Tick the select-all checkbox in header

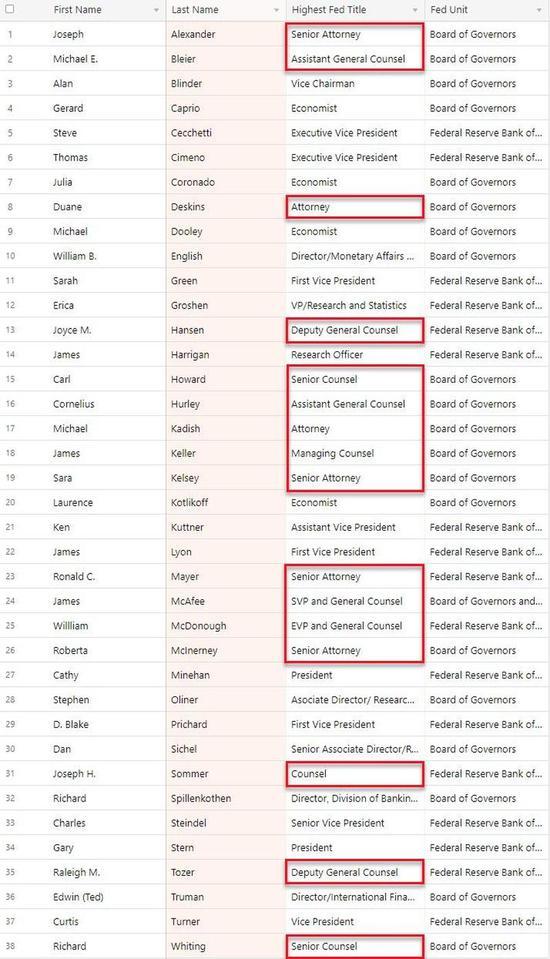[10, 9]
